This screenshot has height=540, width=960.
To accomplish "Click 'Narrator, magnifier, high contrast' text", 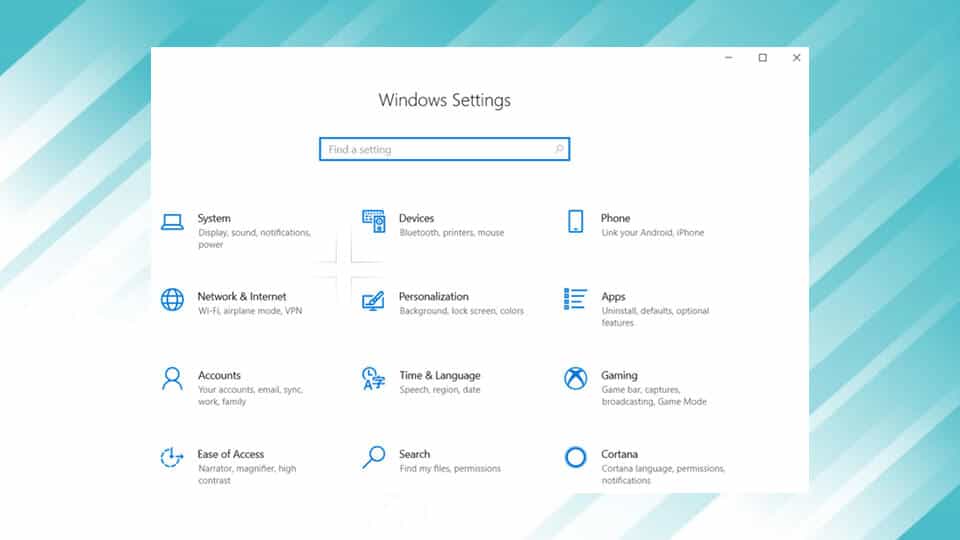I will (x=247, y=474).
